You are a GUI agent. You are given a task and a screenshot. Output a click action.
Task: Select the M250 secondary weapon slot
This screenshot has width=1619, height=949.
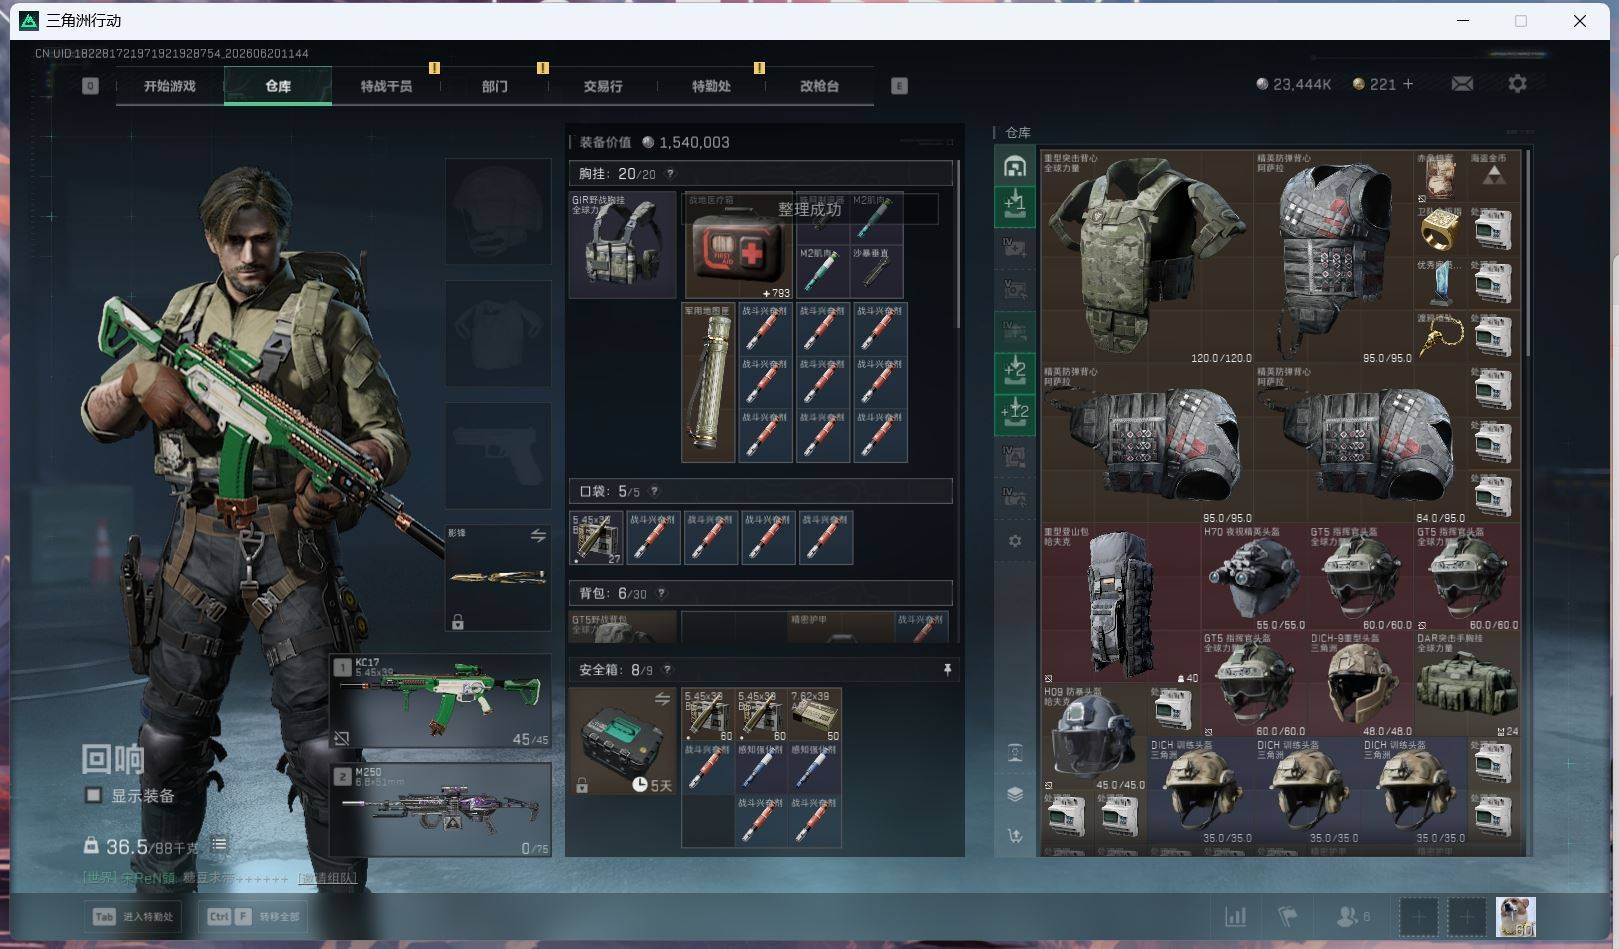tap(441, 810)
